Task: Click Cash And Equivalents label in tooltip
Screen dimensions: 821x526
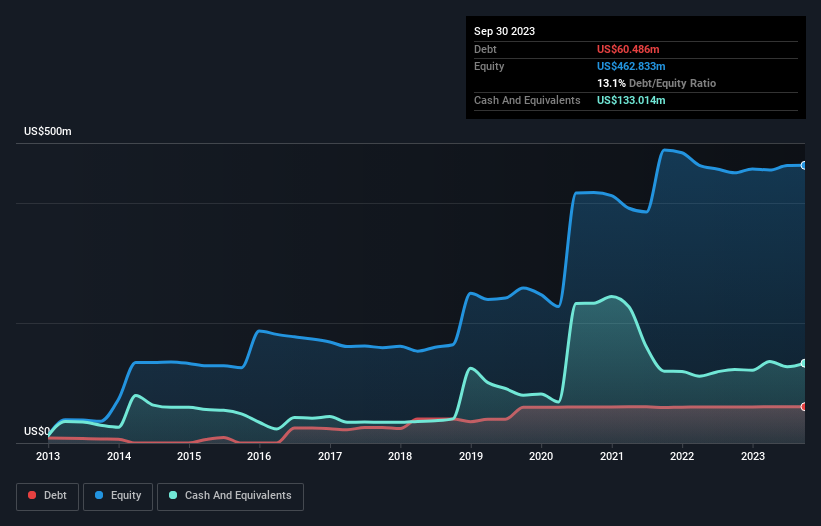Action: click(527, 100)
